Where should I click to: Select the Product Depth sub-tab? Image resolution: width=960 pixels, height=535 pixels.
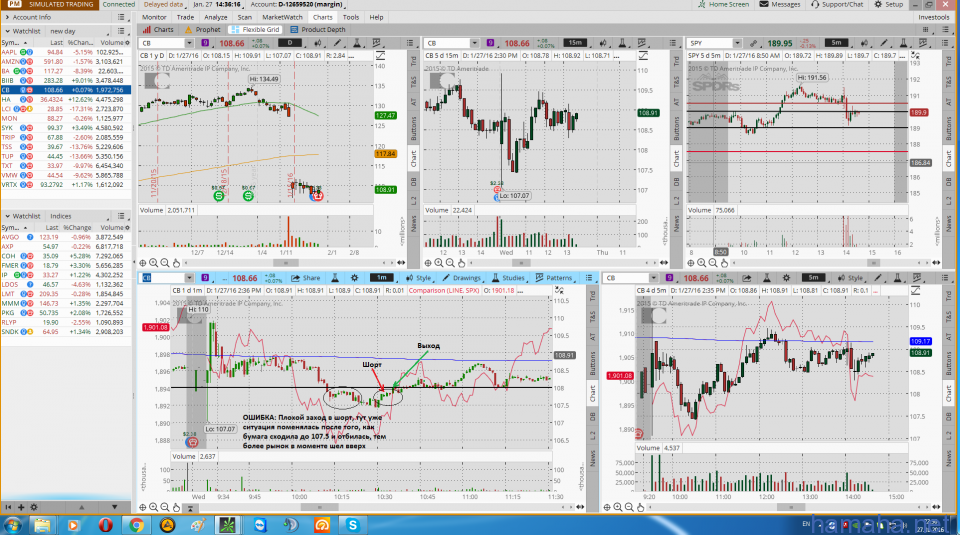(318, 29)
